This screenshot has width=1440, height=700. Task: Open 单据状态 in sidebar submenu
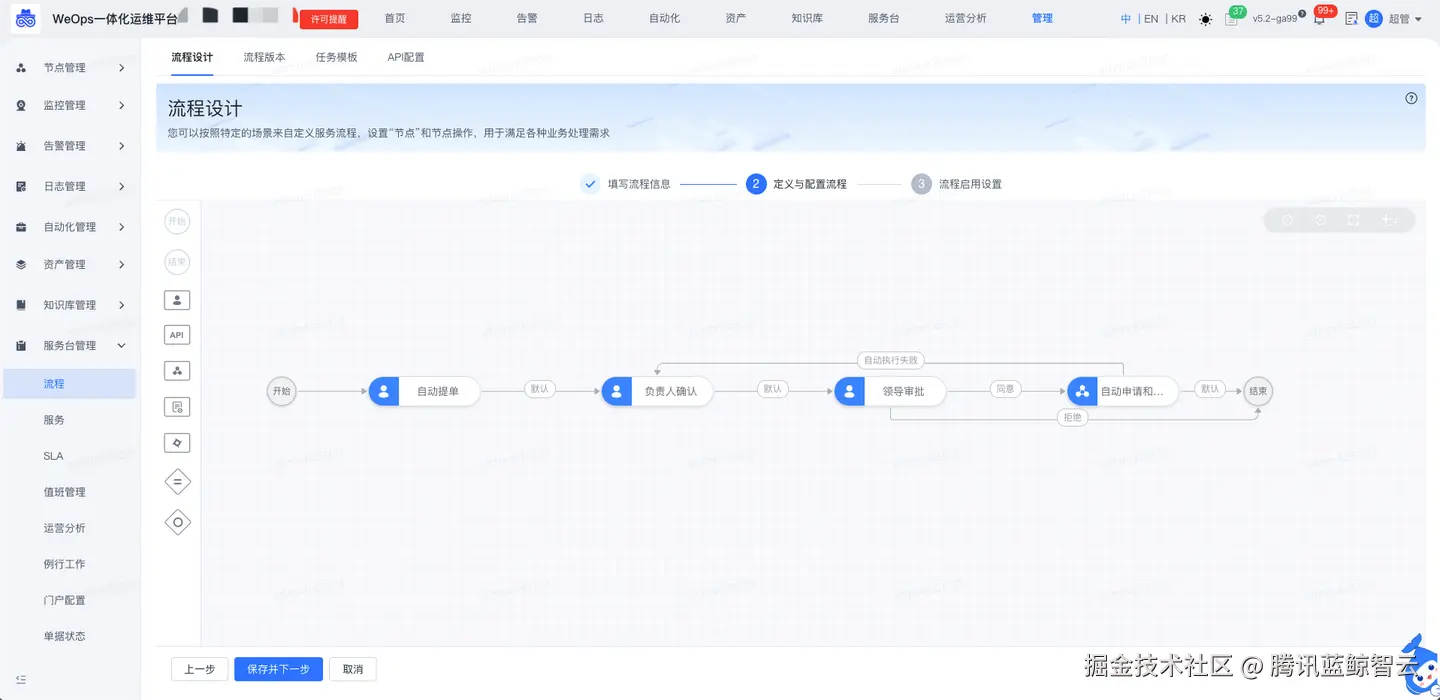64,636
